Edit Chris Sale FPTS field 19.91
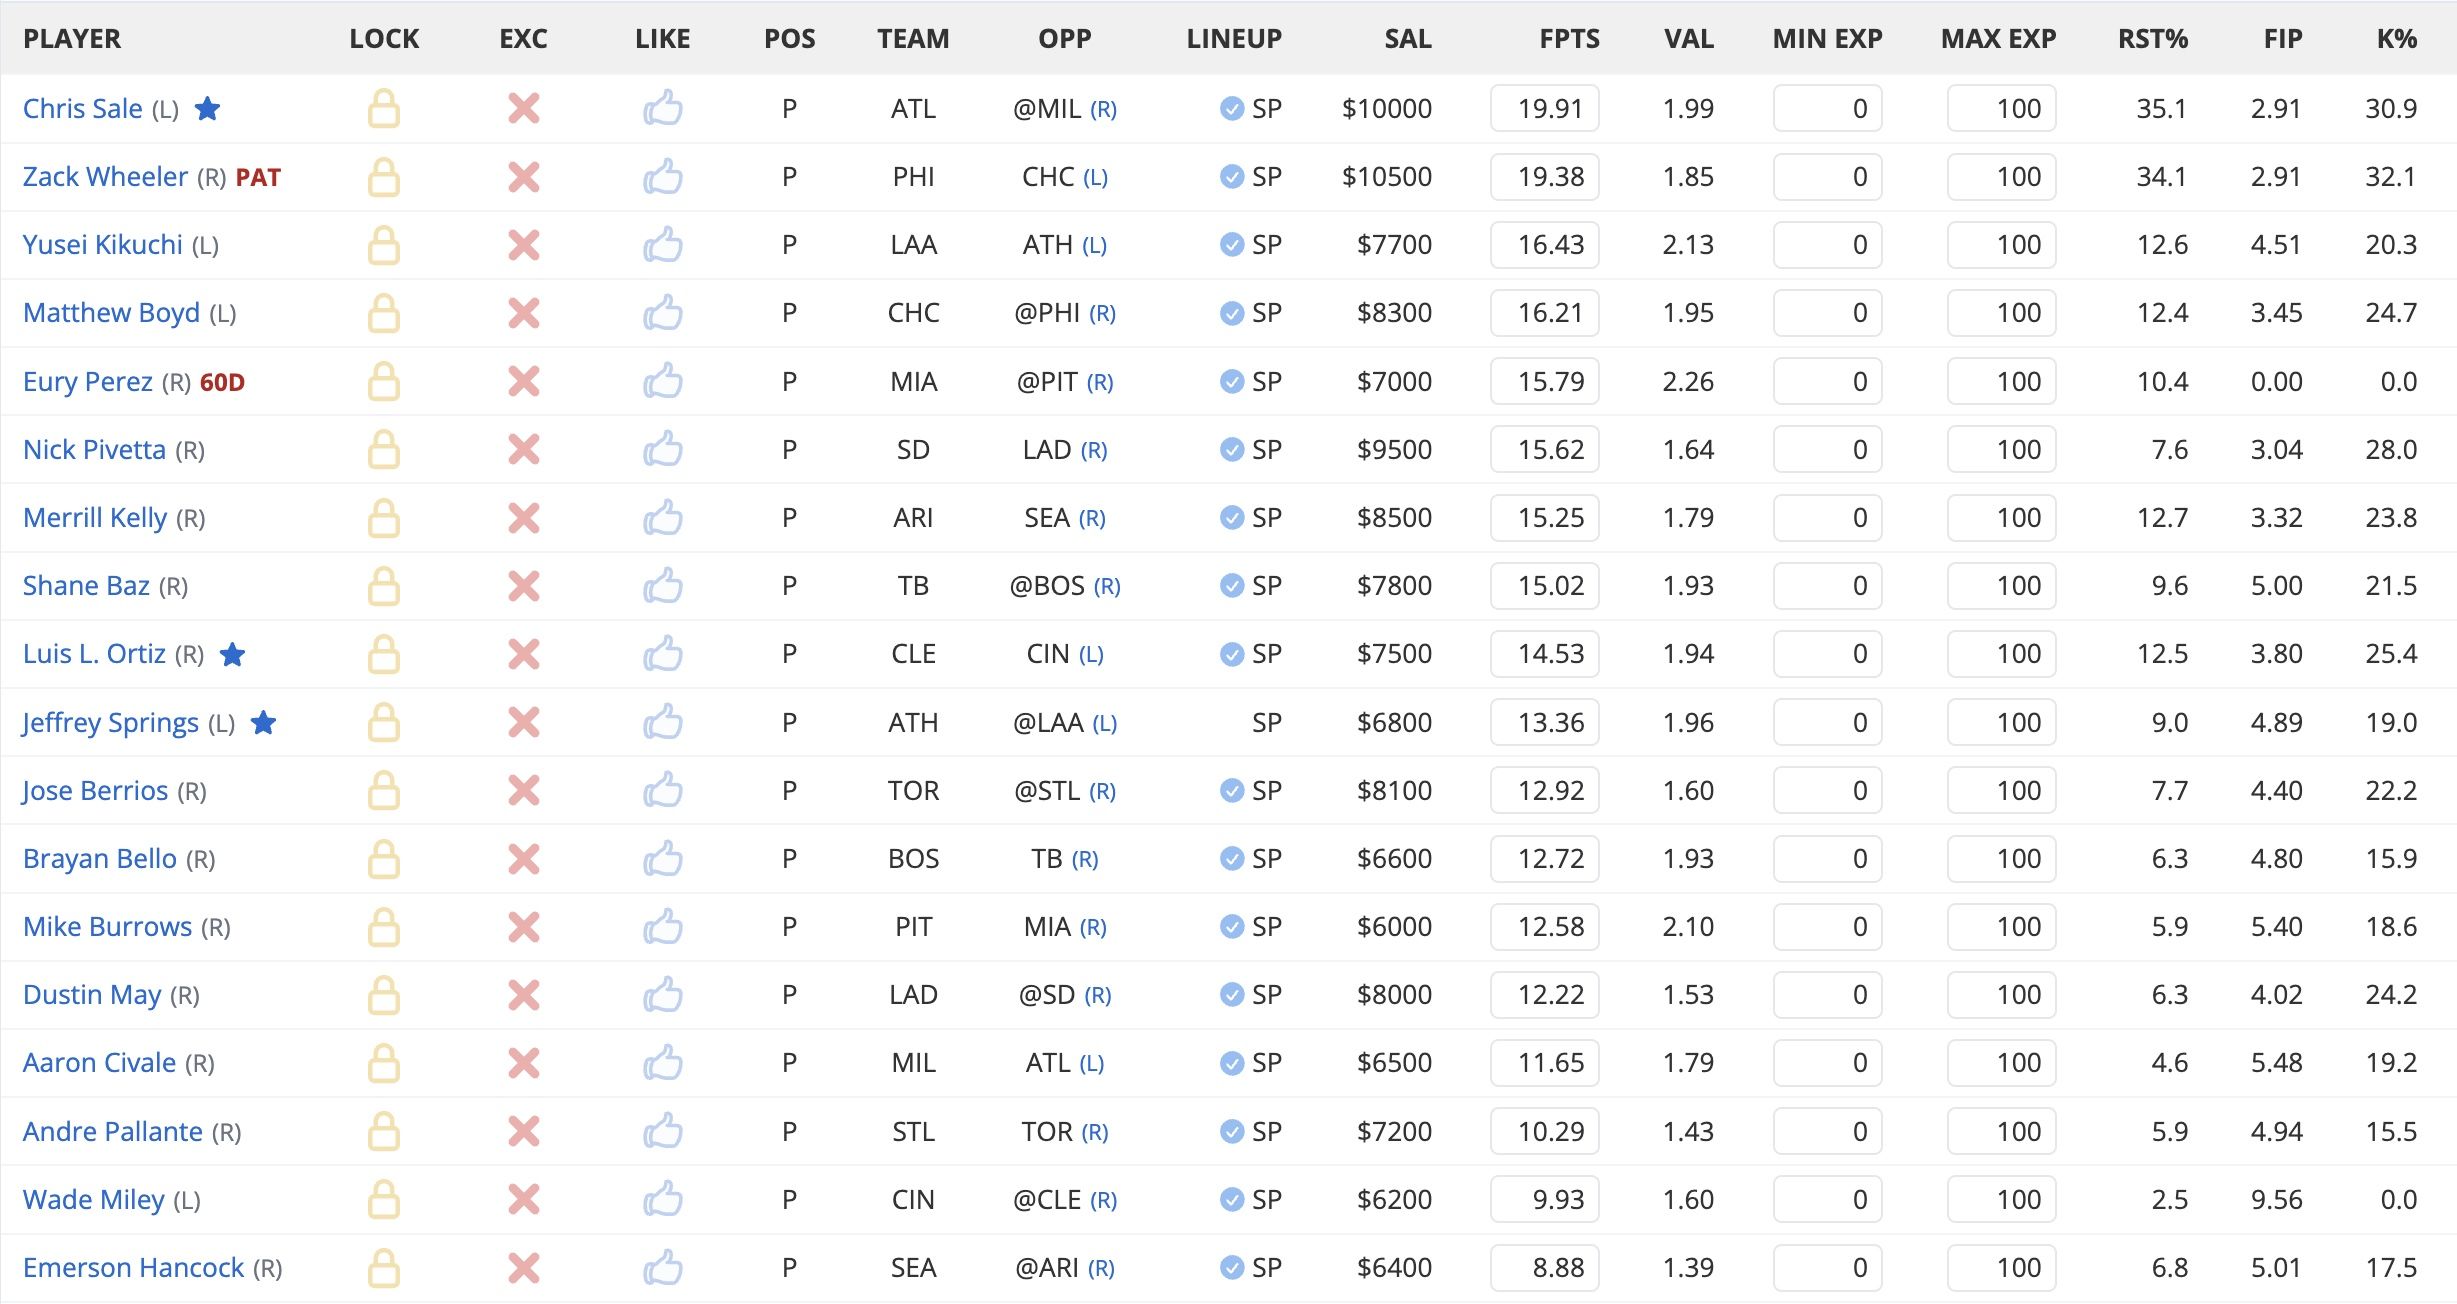The image size is (2457, 1304). [x=1545, y=108]
